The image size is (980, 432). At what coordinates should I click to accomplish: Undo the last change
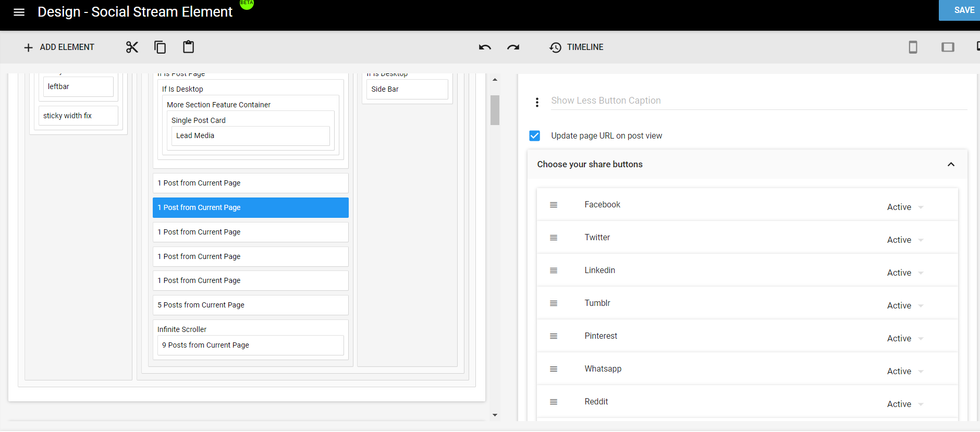click(x=485, y=47)
